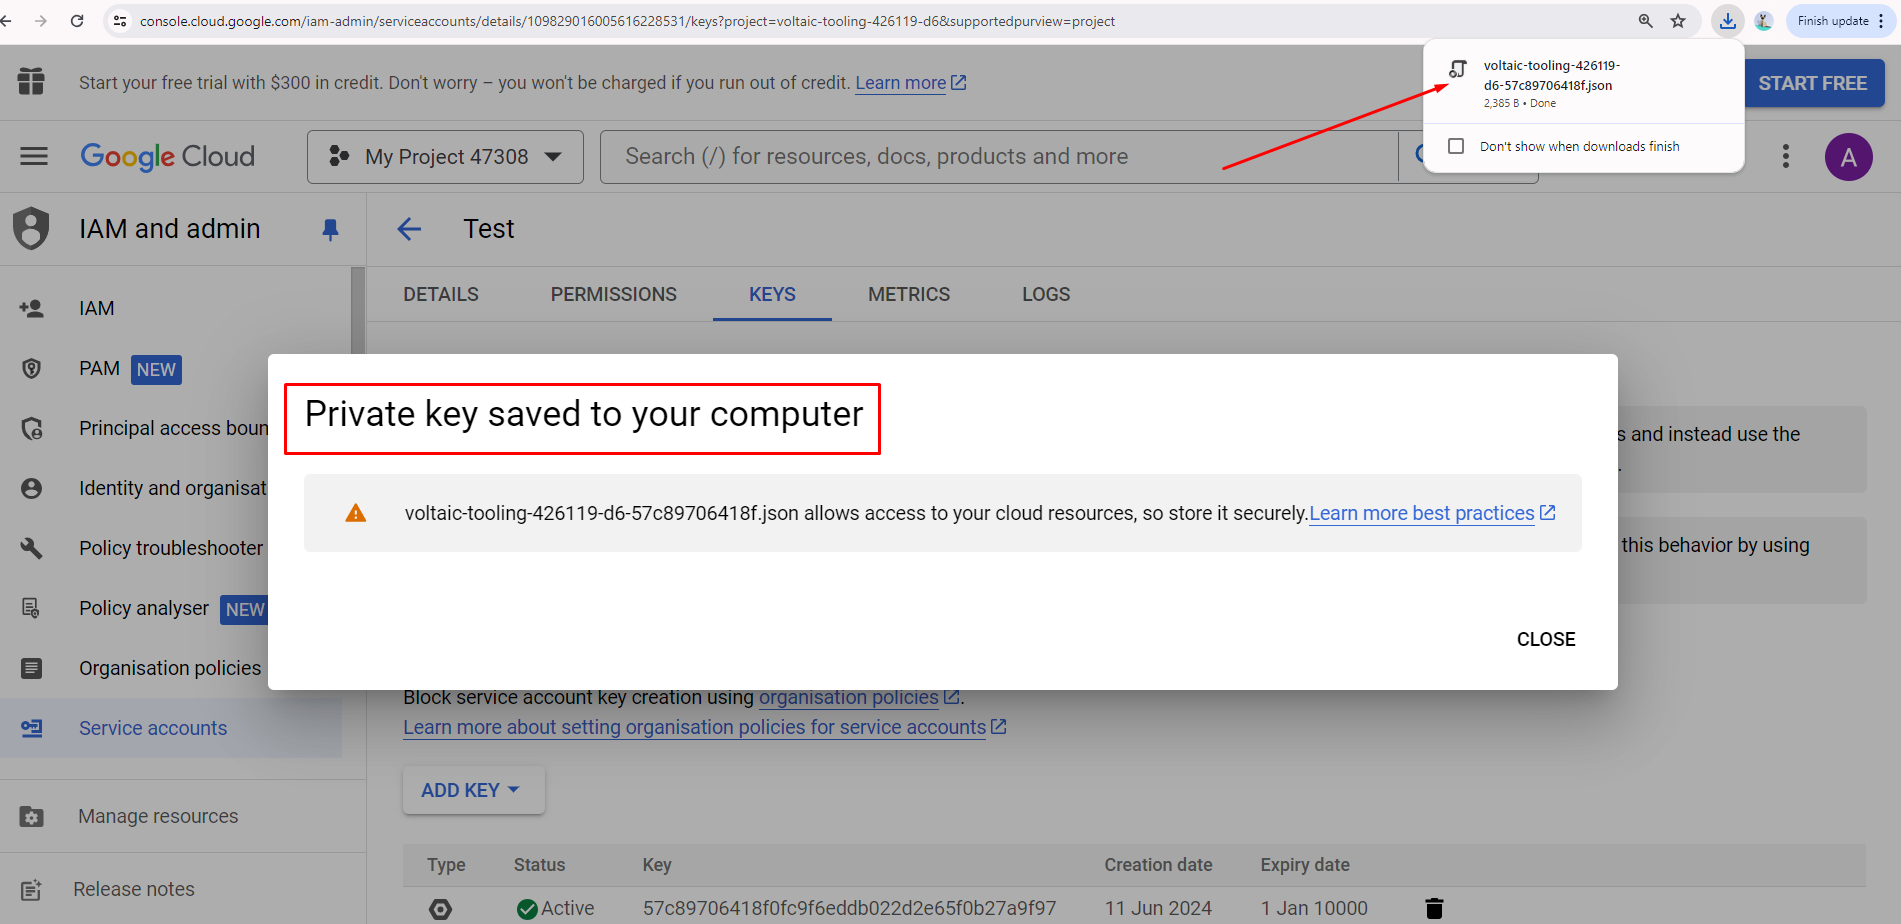Click the purple account avatar
The height and width of the screenshot is (924, 1901).
[x=1848, y=157]
